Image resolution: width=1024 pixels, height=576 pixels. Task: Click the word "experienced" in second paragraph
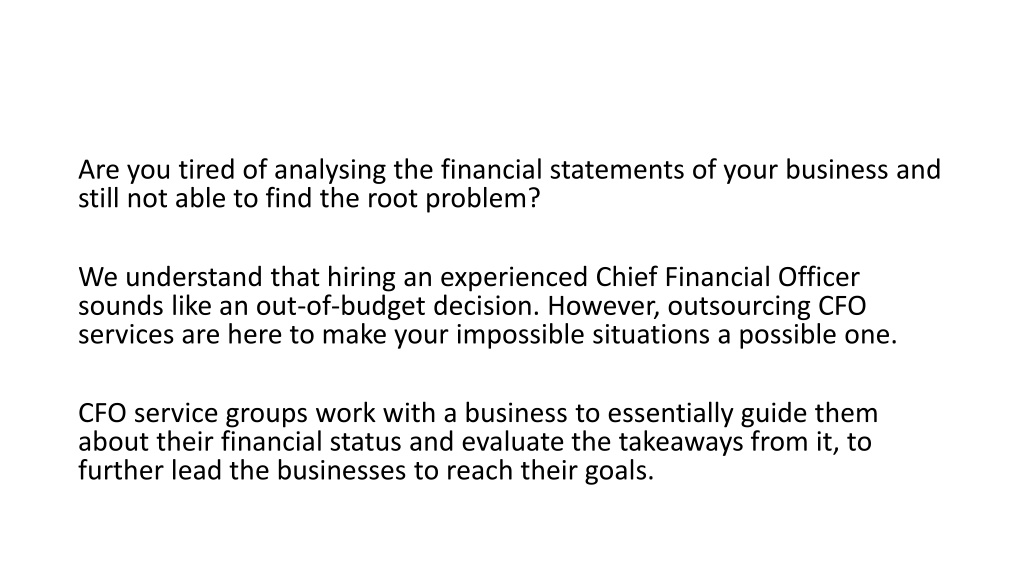514,278
